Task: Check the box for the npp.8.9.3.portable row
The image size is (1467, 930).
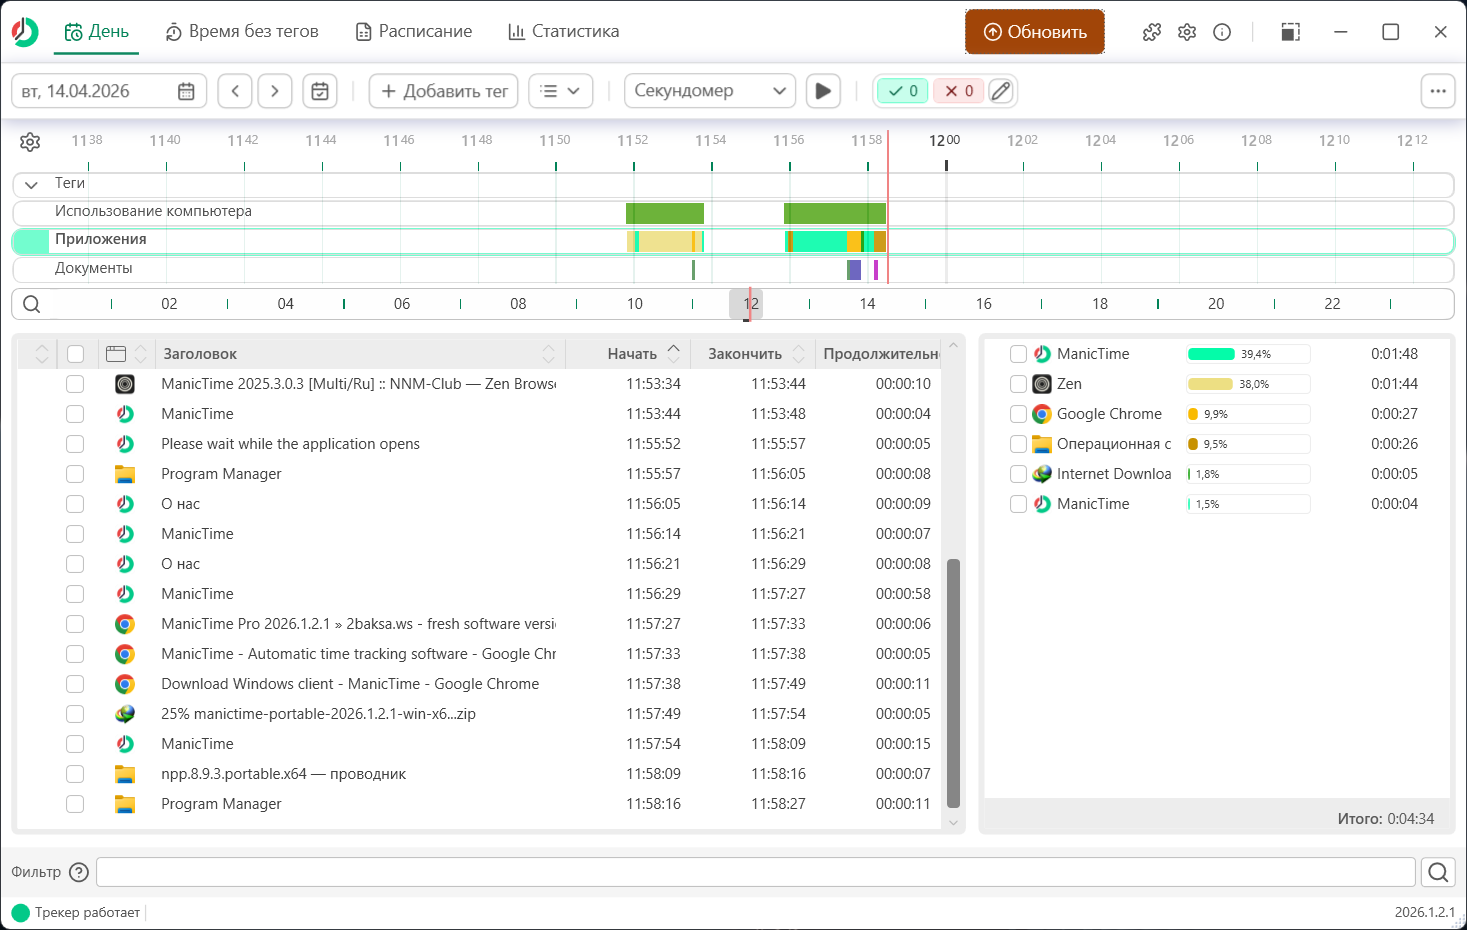Action: [x=75, y=774]
